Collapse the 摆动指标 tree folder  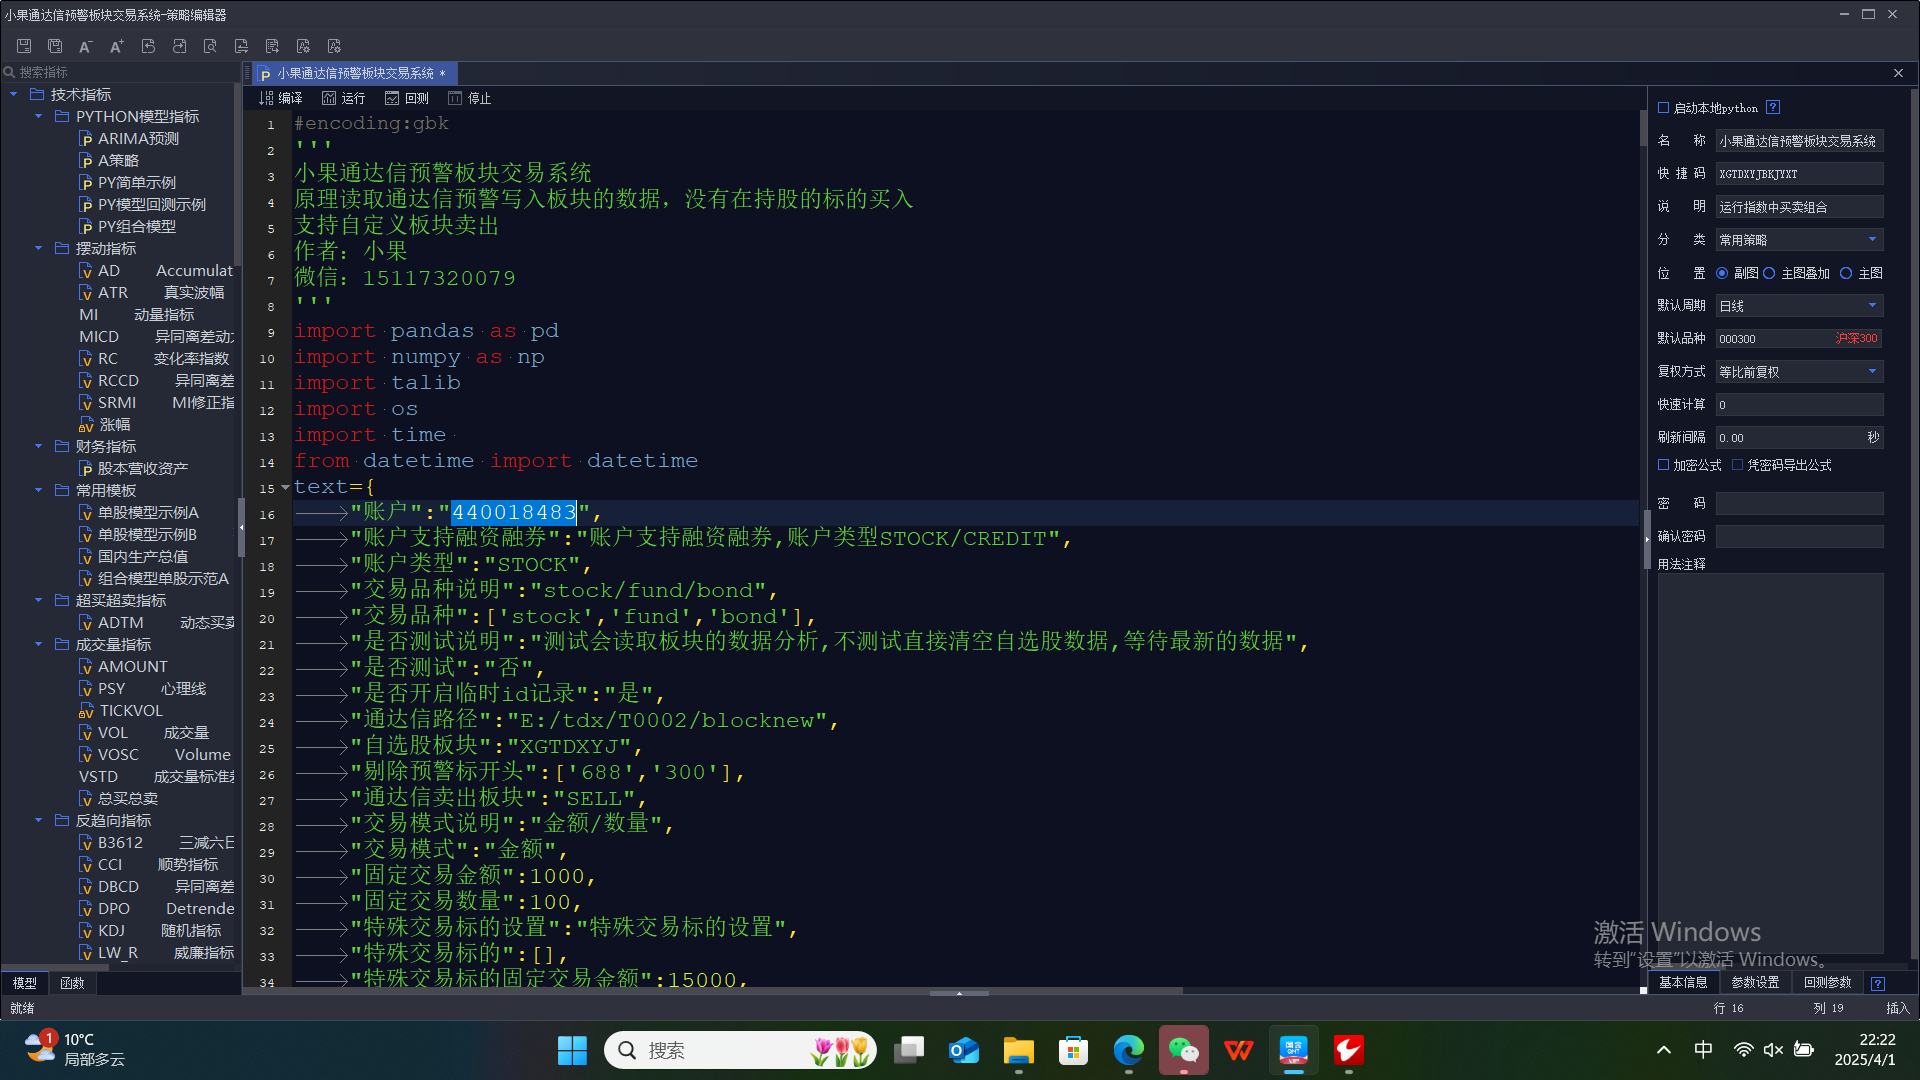coord(38,248)
